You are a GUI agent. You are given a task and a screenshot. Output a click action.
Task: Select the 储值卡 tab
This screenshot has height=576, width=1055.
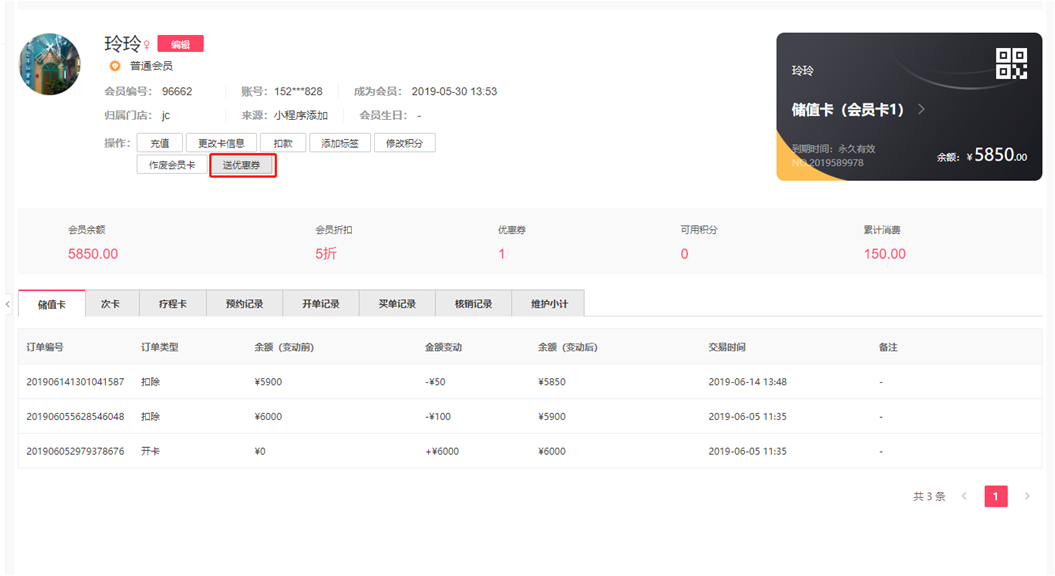click(x=52, y=304)
